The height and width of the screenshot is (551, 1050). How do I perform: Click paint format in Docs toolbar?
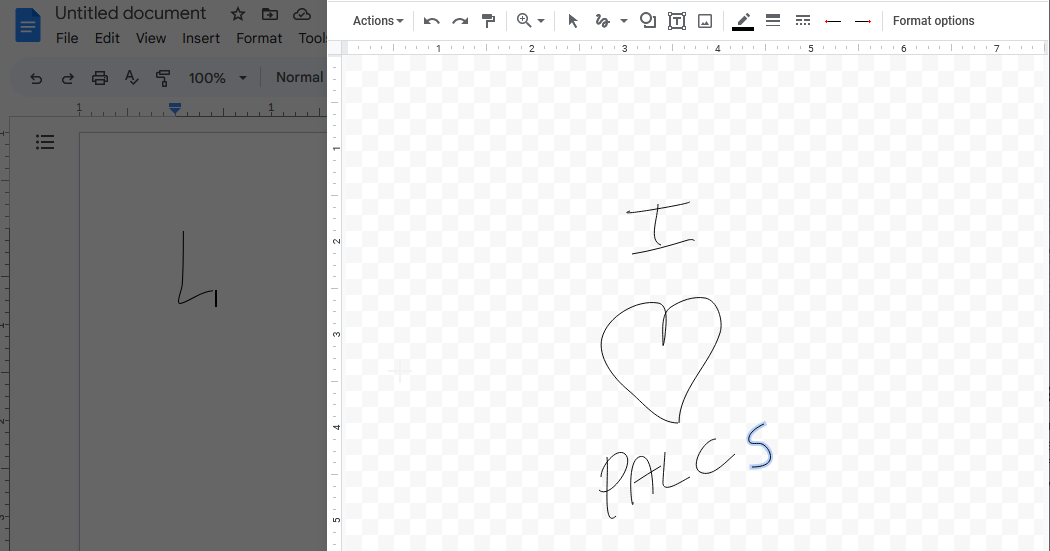pyautogui.click(x=163, y=78)
